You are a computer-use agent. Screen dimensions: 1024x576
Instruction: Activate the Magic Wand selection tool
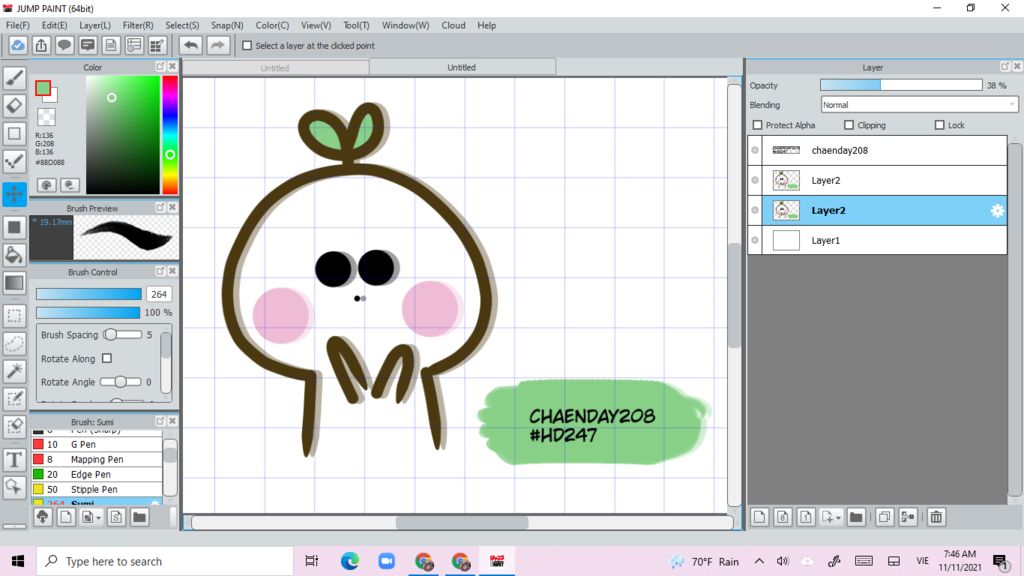[15, 371]
